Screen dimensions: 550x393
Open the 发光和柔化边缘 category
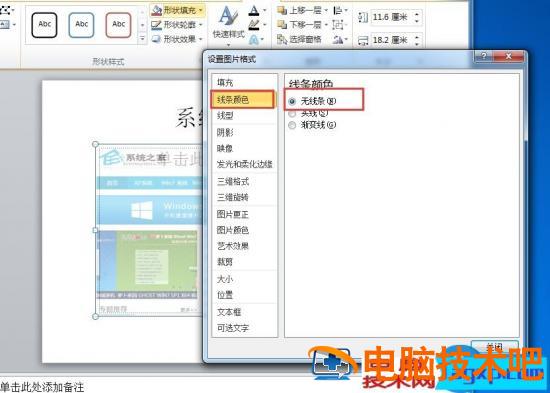244,164
